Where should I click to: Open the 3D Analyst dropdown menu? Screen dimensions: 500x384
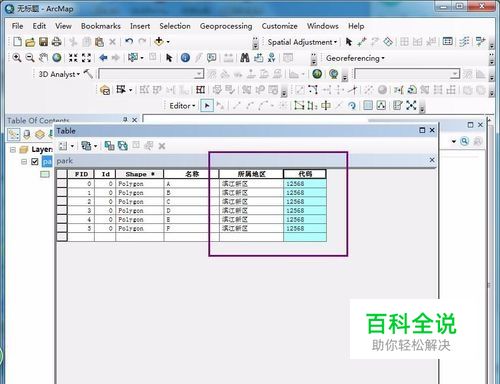pyautogui.click(x=59, y=74)
